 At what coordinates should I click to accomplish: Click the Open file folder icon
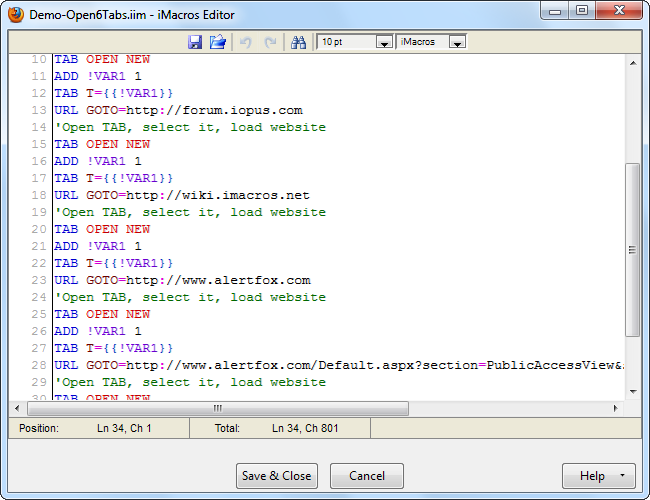click(218, 42)
